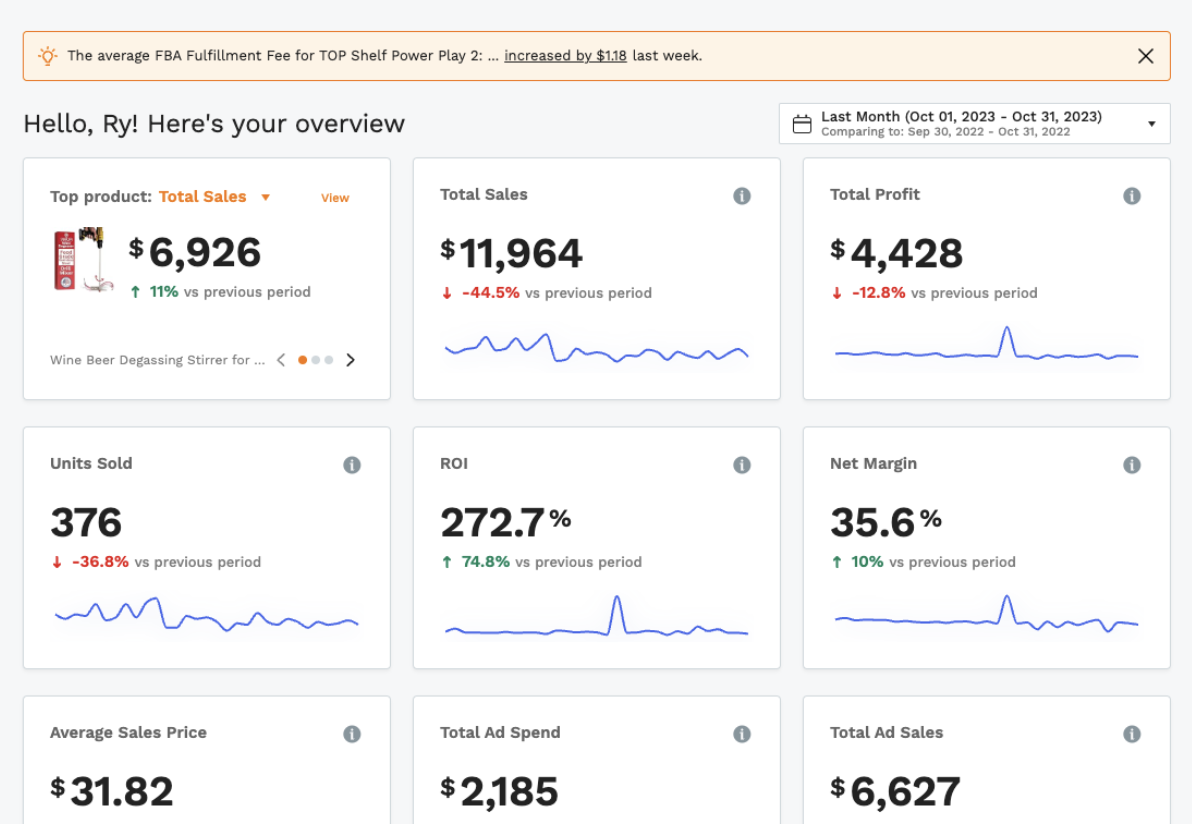Open info tooltip for Net Margin
Screen dimensions: 1192x824
click(x=1132, y=465)
